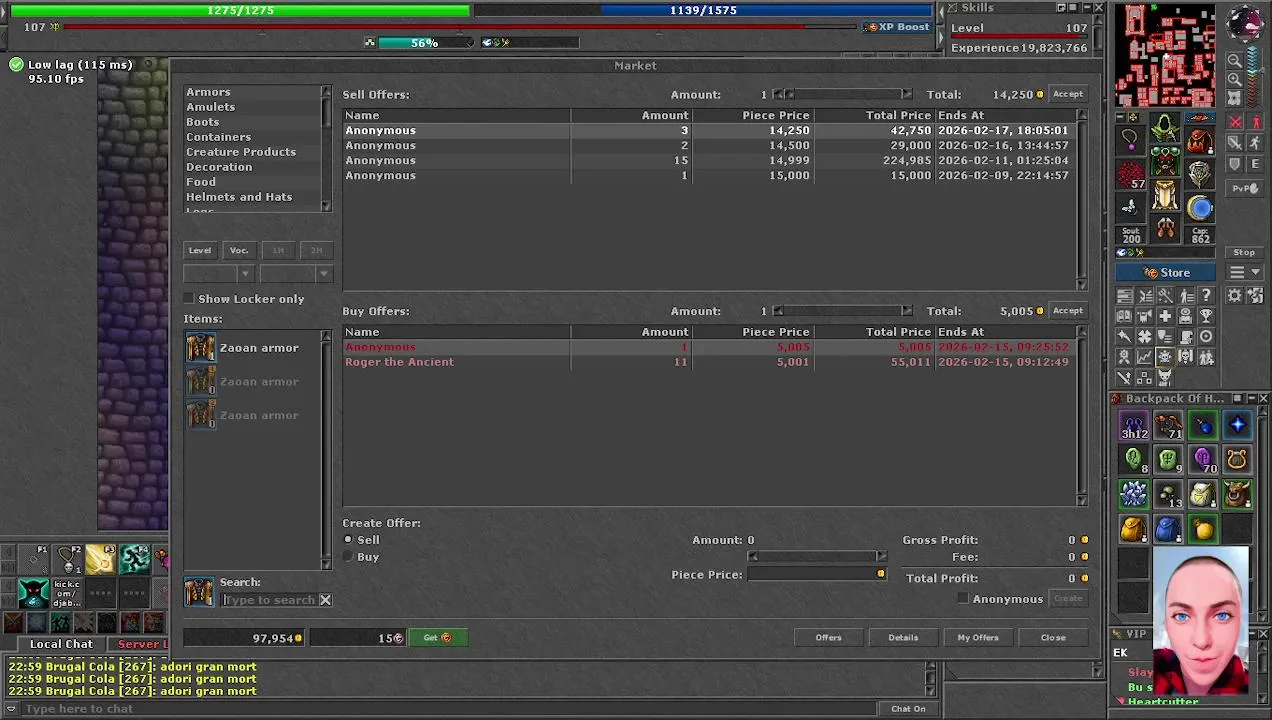Open the trophy icon in side panel
Image resolution: width=1272 pixels, height=720 pixels.
pyautogui.click(x=1206, y=316)
